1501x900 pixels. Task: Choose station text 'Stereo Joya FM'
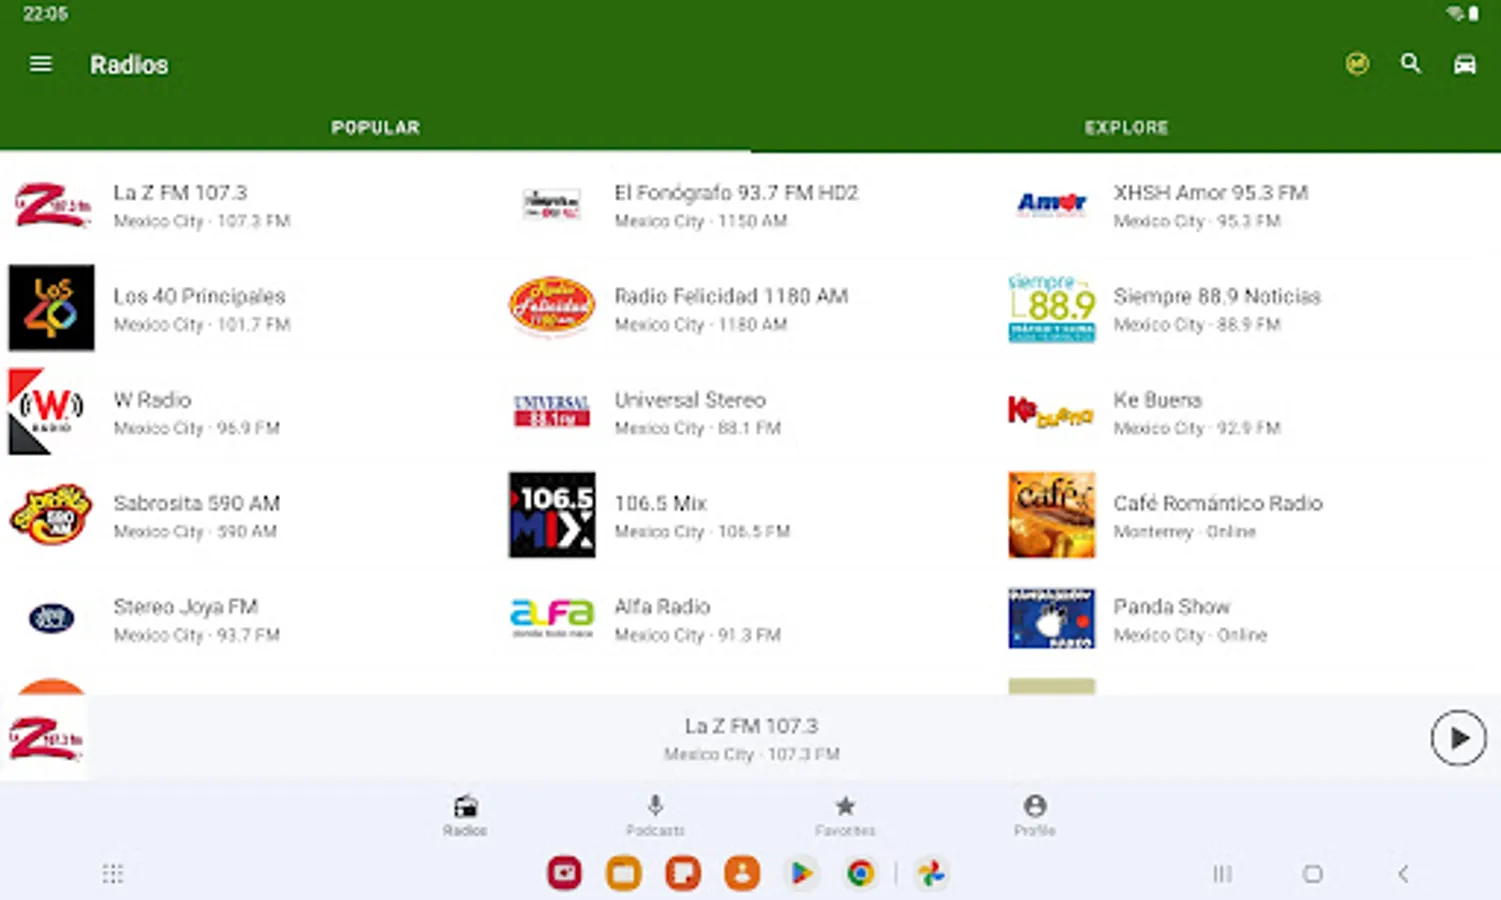pos(186,606)
